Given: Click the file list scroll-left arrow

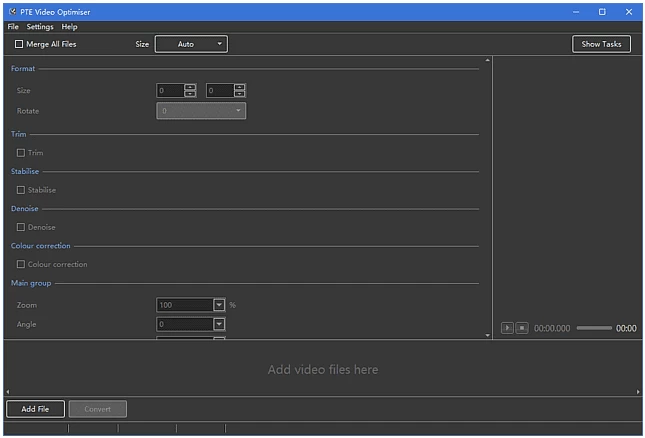Looking at the screenshot, I should pyautogui.click(x=6, y=391).
